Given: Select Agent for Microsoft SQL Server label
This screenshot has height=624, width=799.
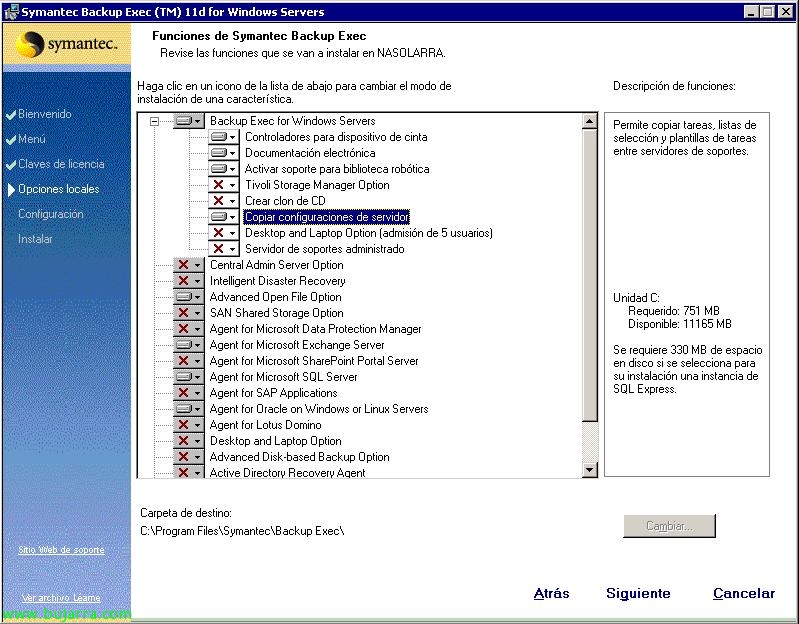Looking at the screenshot, I should coord(283,377).
